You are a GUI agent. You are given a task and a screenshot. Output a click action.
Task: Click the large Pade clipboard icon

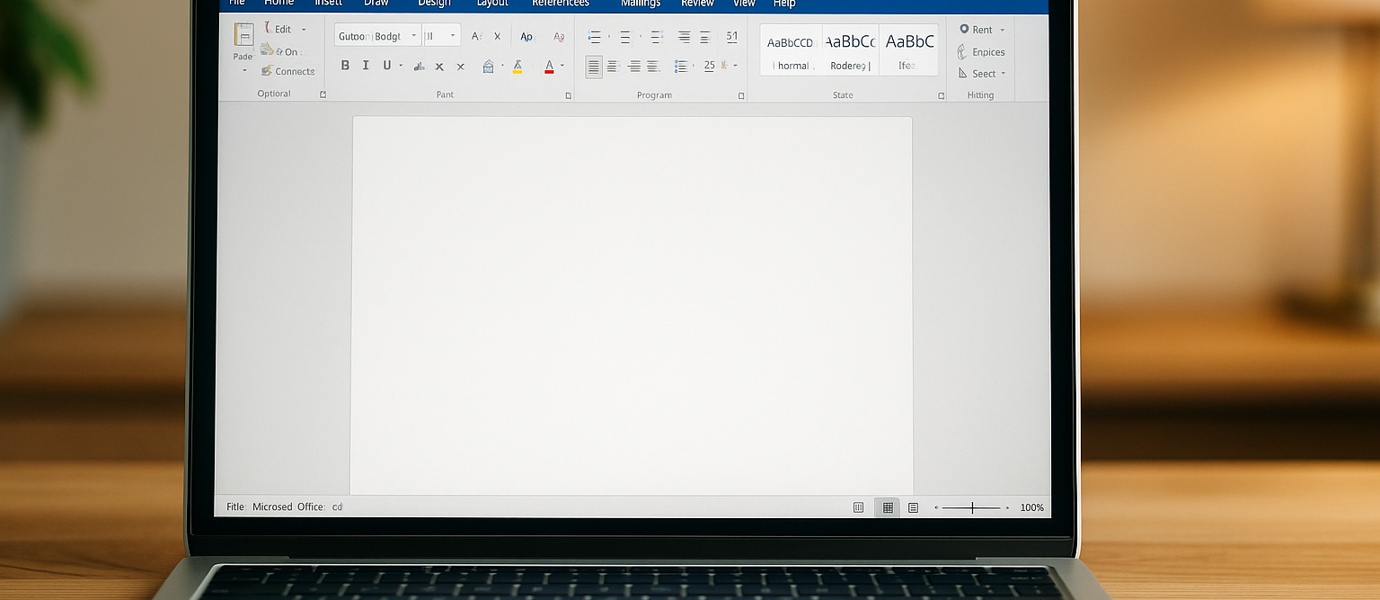243,35
